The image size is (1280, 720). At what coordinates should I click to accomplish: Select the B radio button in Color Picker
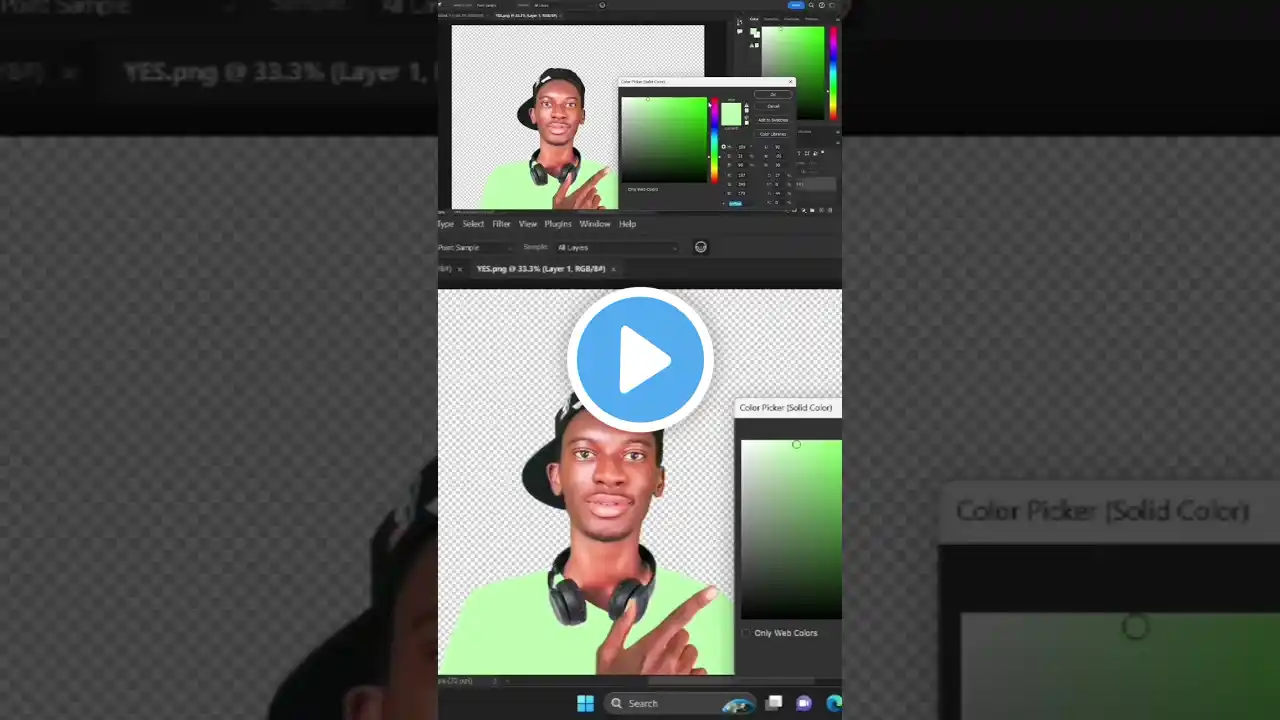coord(724,165)
